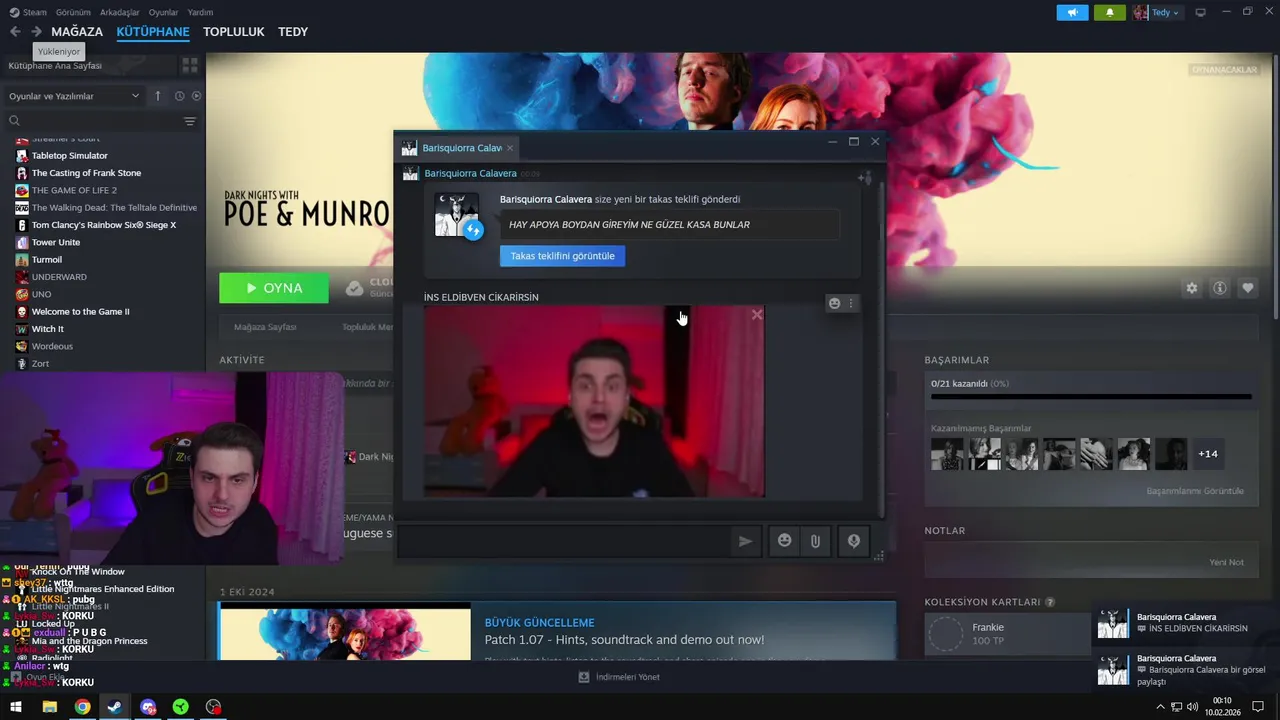Switch to the MAĞAZA tab

pos(77,32)
